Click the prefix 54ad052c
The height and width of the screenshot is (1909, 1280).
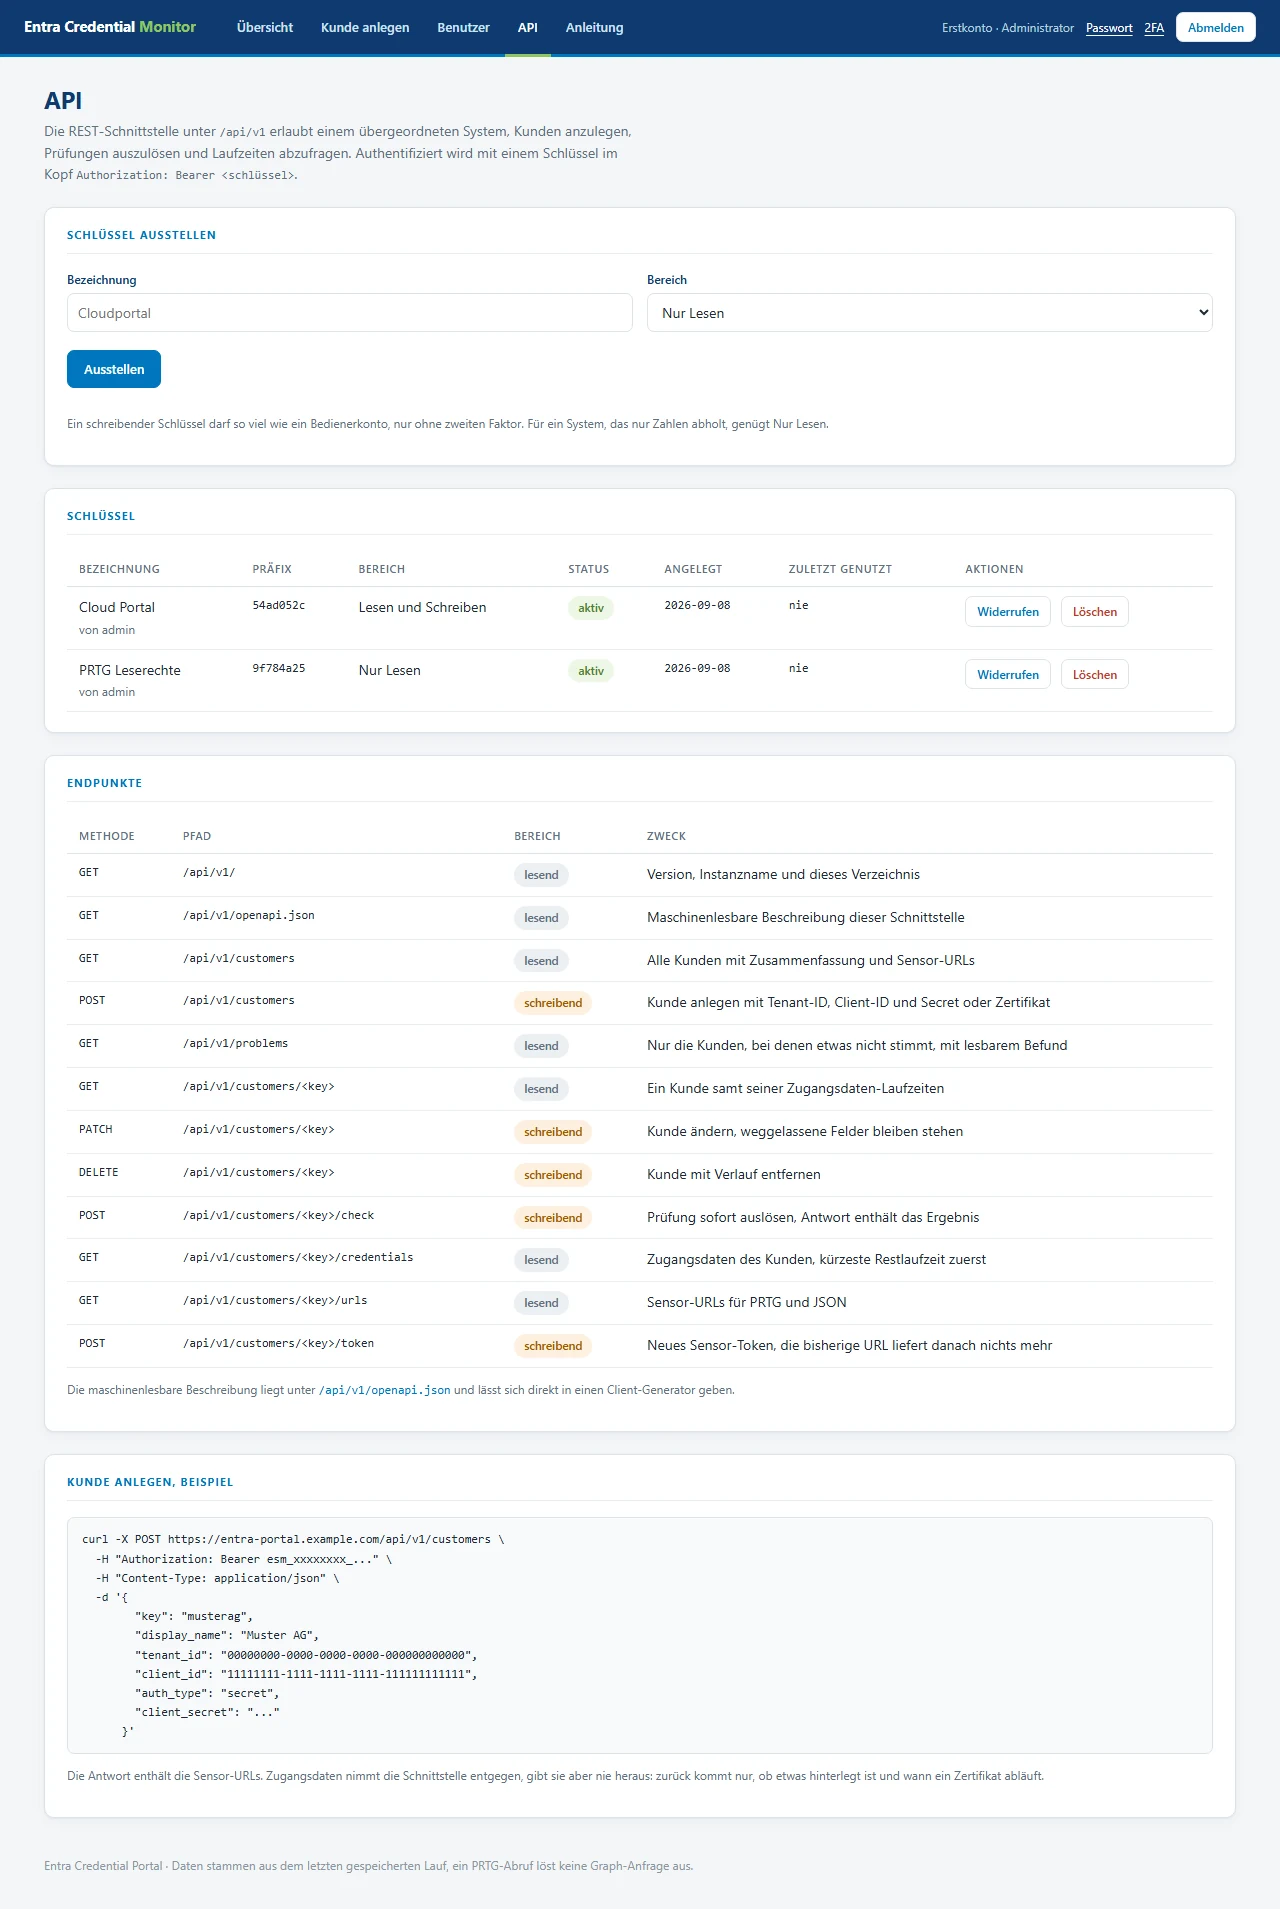(279, 605)
